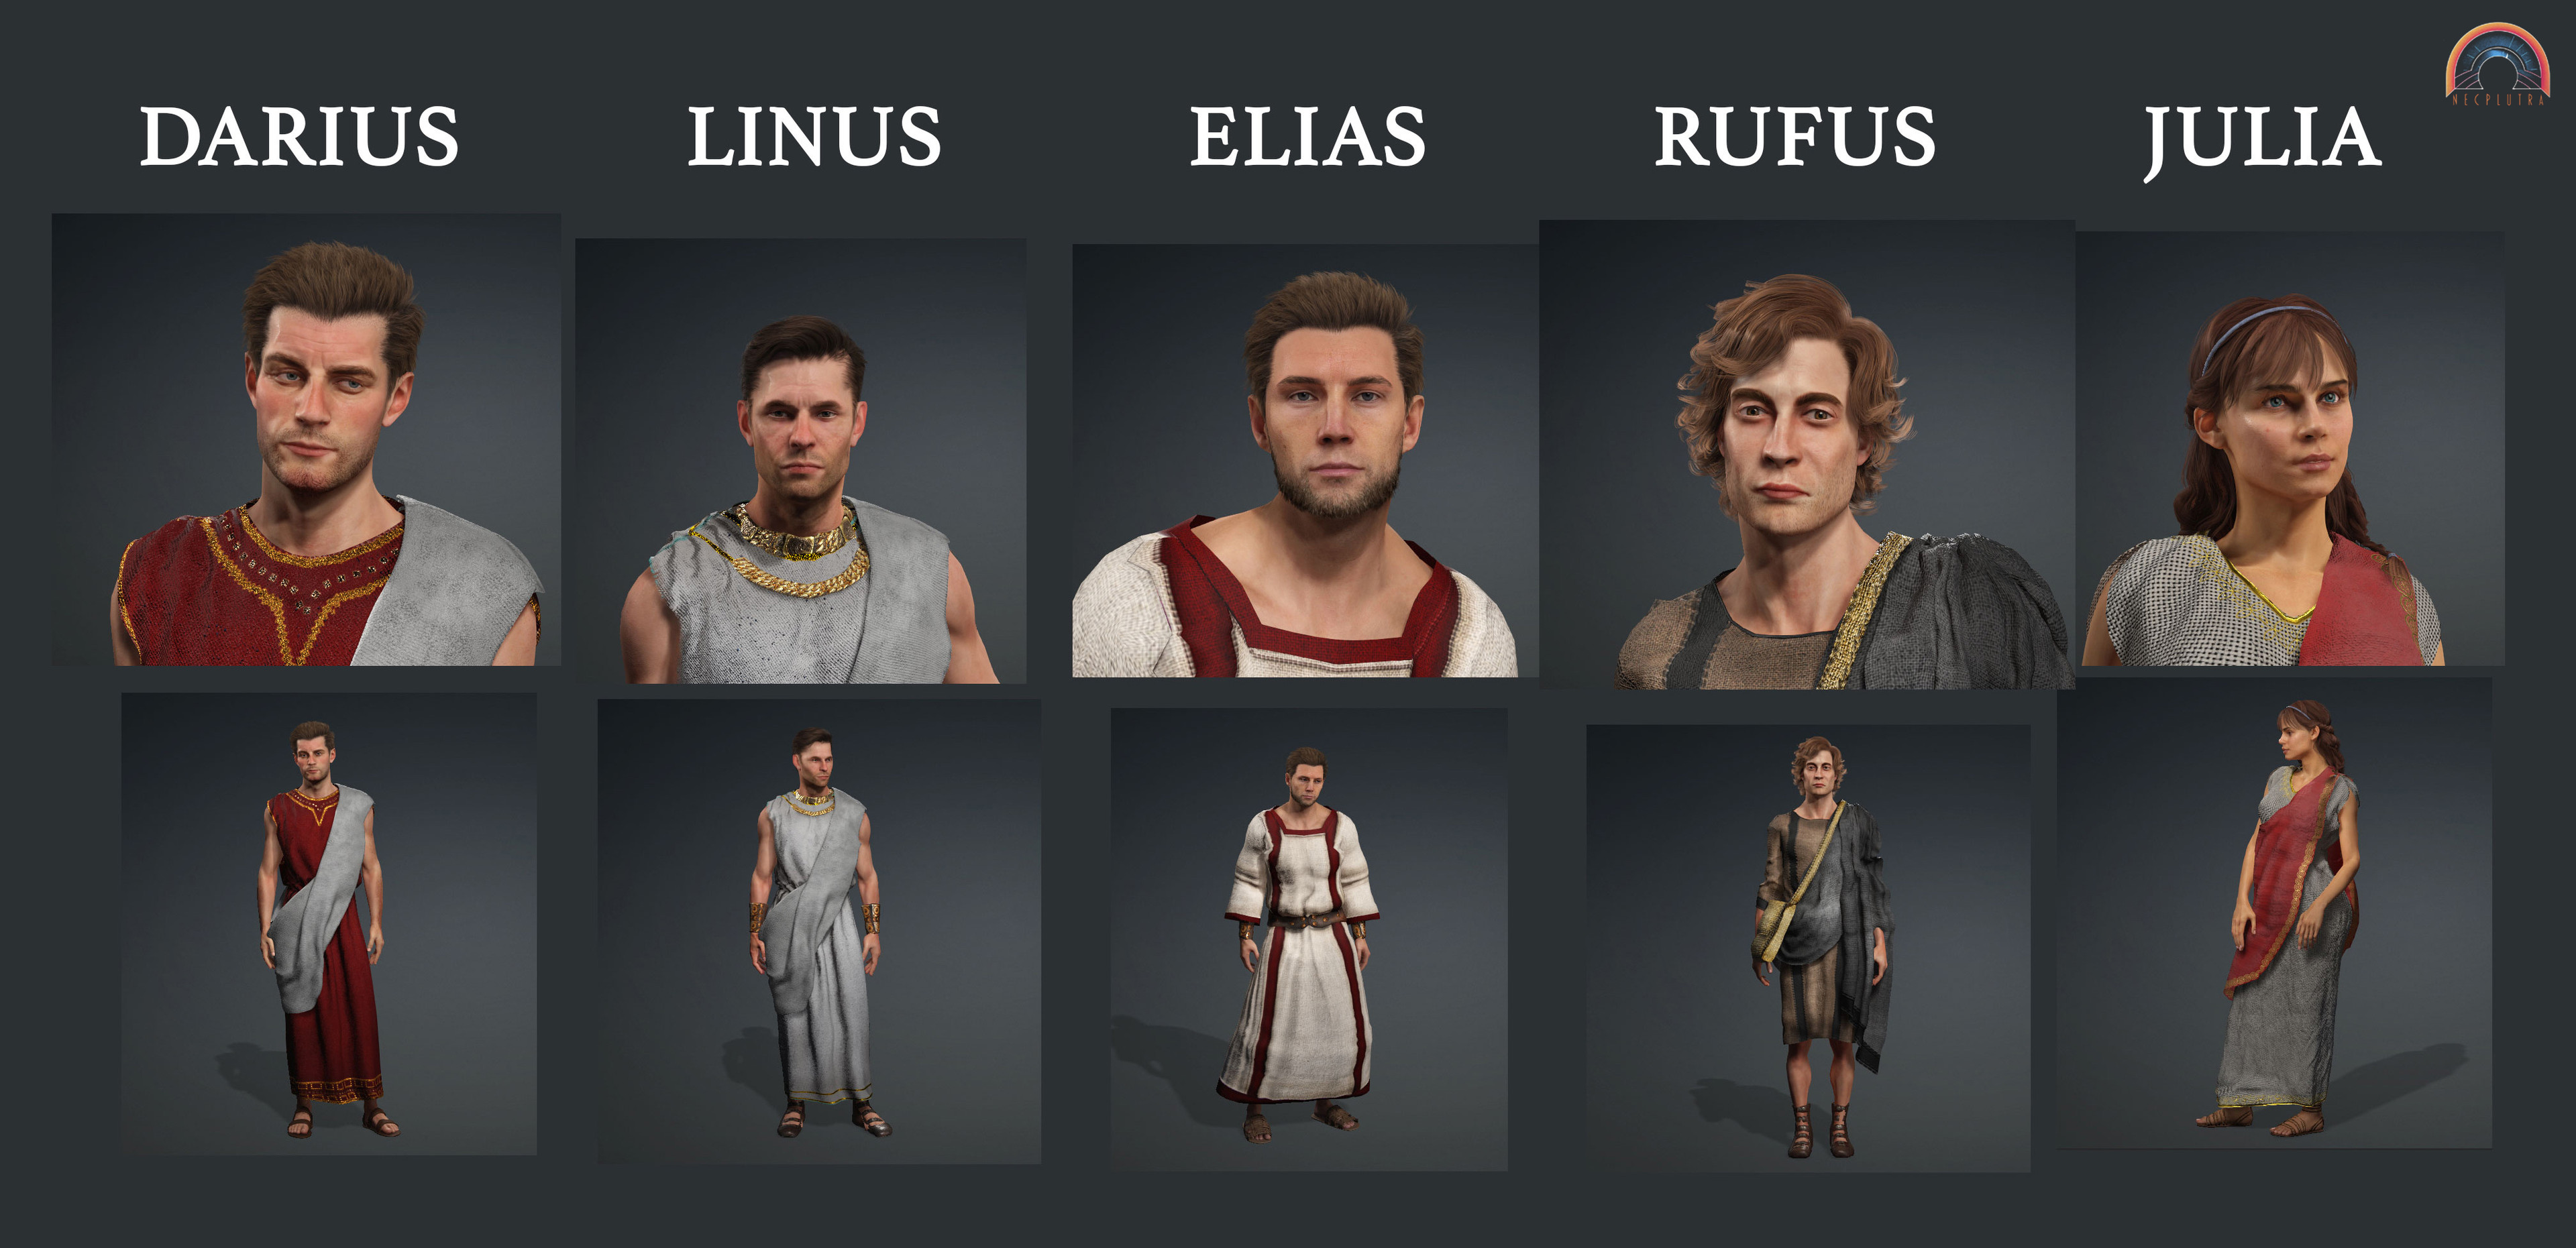Open Darius's full-body red tunic render
Viewport: 2576px width, 1248px height.
pyautogui.click(x=329, y=924)
